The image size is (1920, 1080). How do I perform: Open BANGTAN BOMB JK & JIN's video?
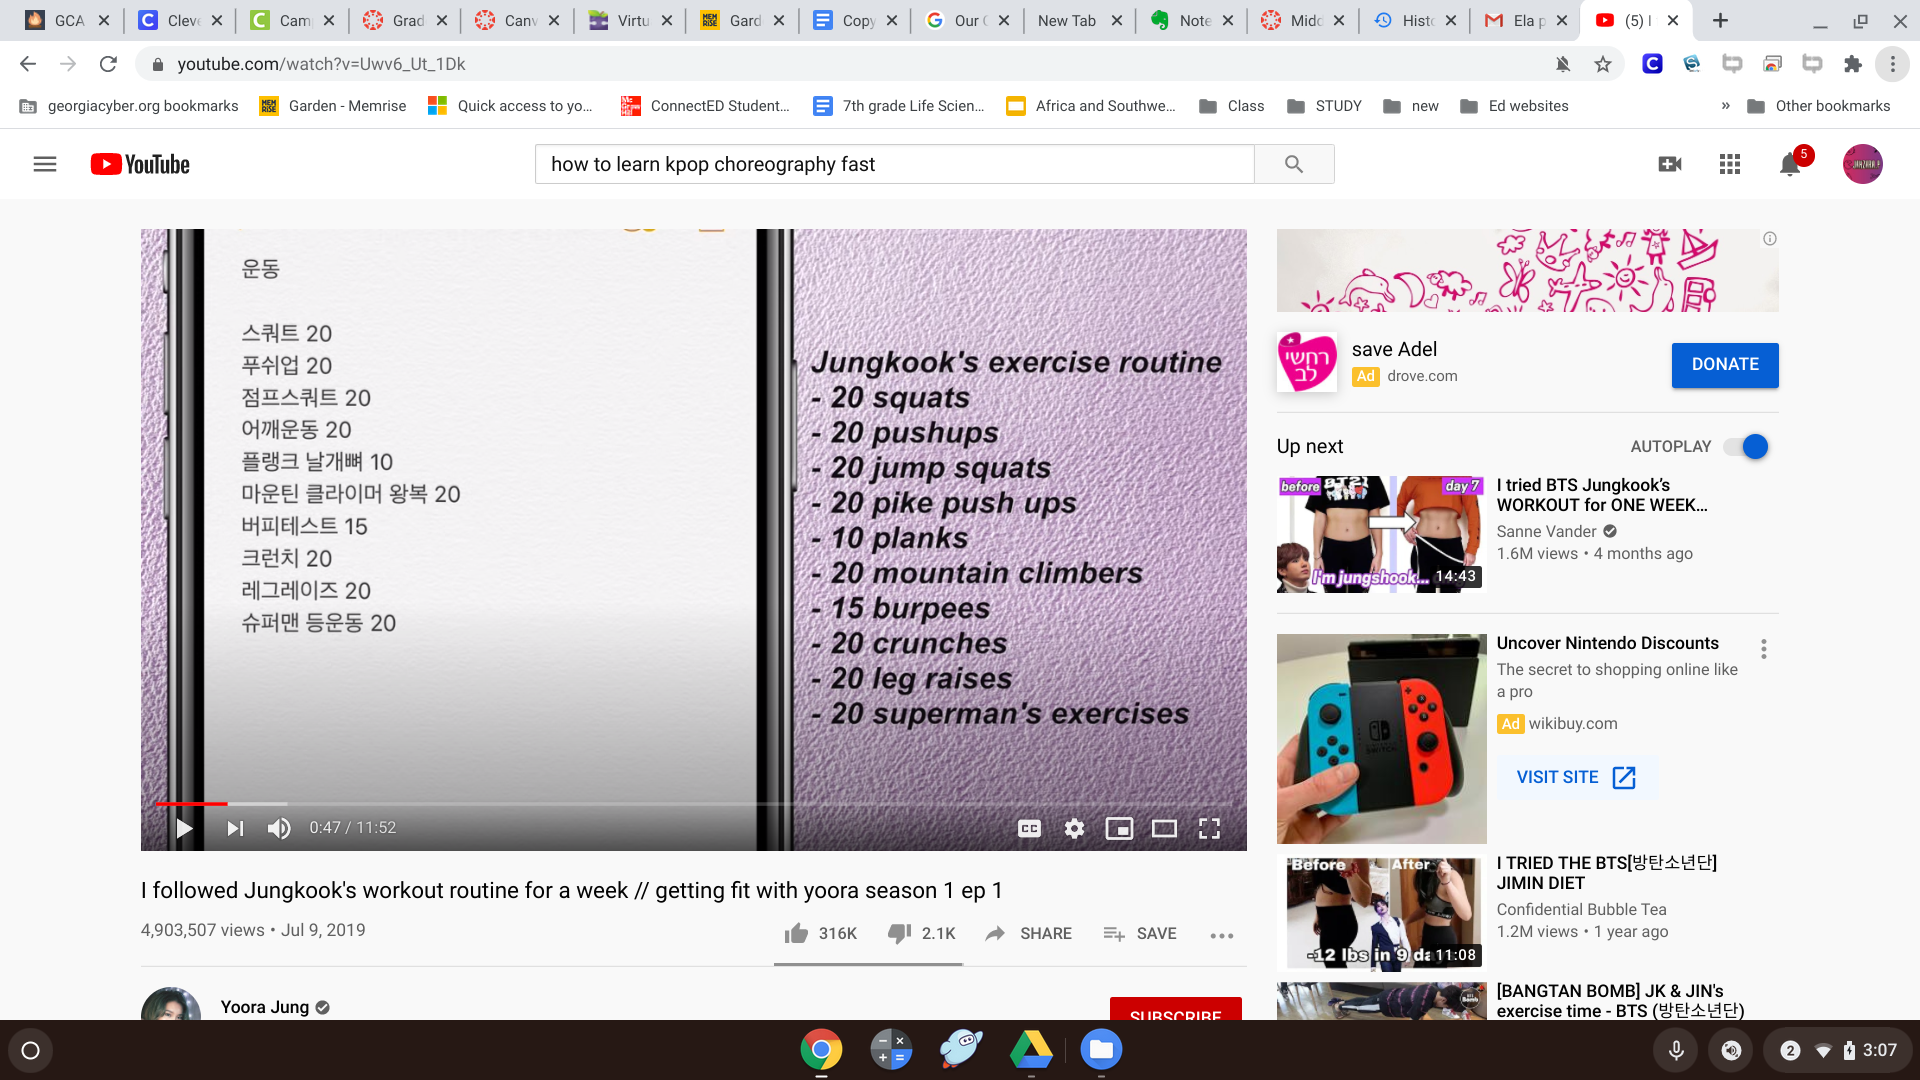pos(1620,1001)
